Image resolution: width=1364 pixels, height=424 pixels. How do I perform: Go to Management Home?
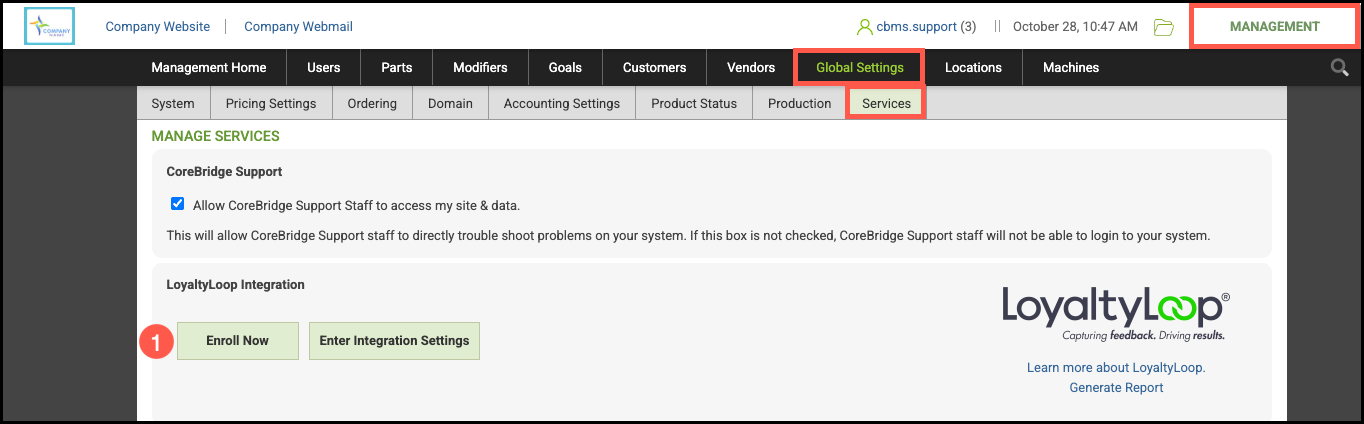pos(209,68)
